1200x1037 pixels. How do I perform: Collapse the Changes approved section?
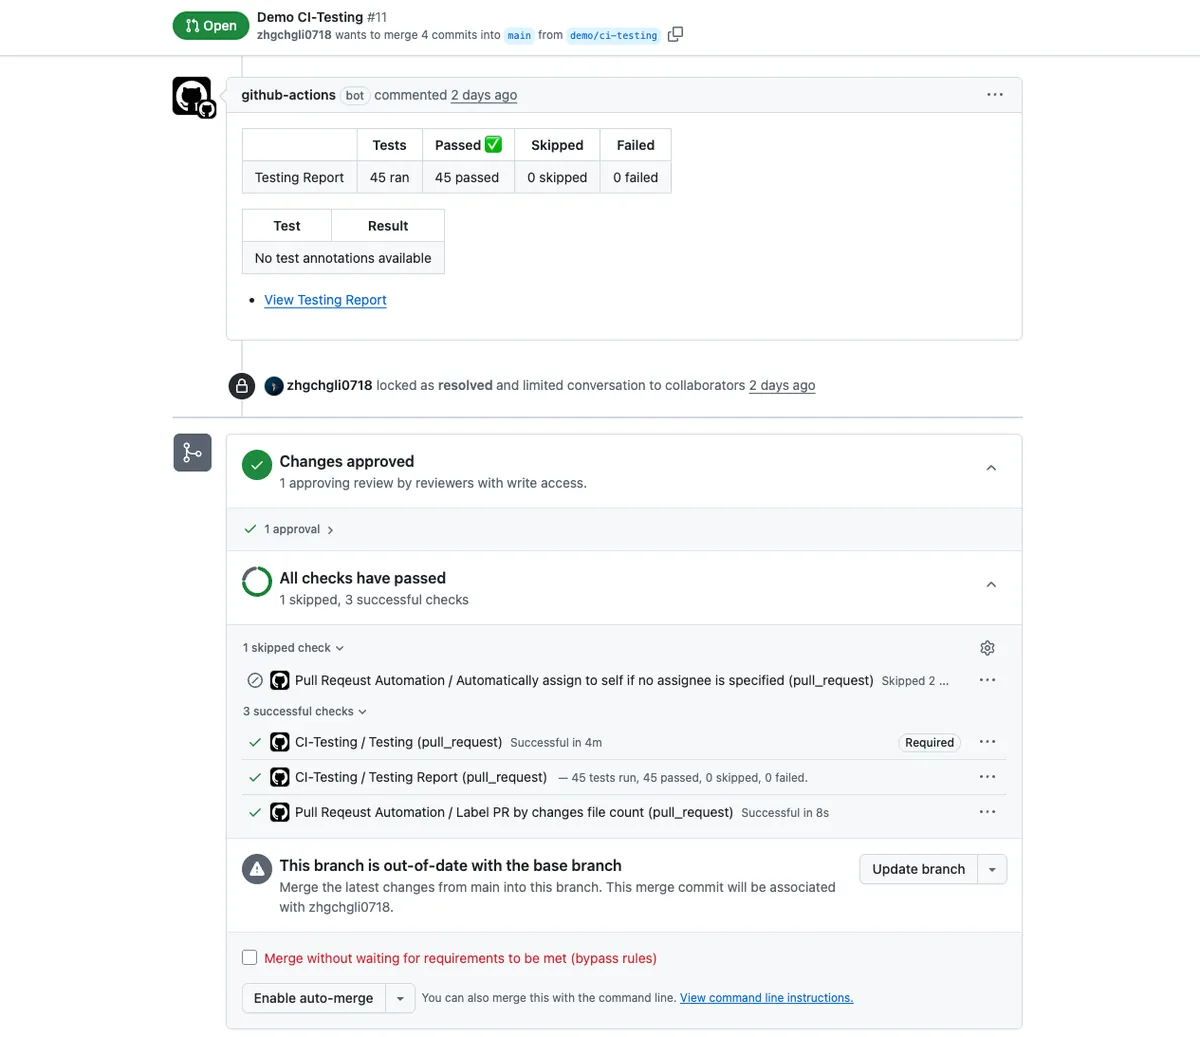pyautogui.click(x=991, y=468)
